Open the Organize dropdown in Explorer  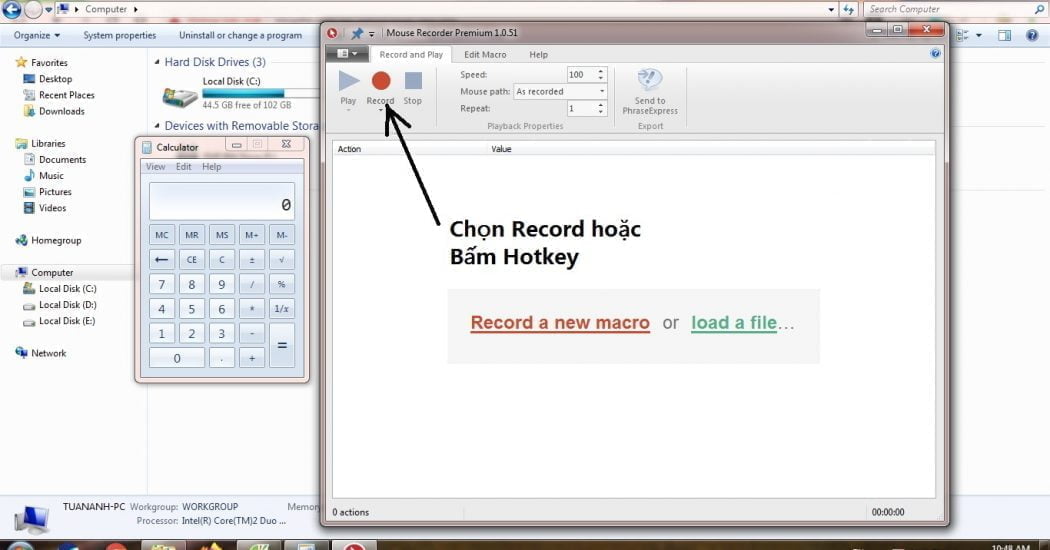point(37,36)
